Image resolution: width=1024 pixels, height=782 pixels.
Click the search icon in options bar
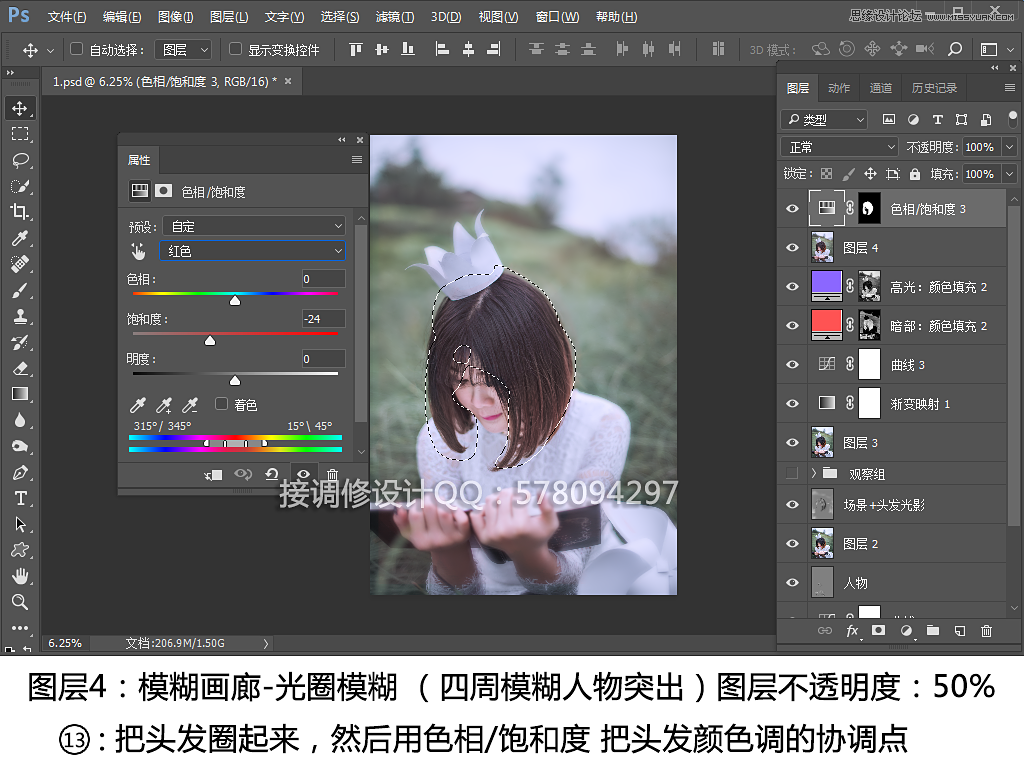click(x=955, y=49)
